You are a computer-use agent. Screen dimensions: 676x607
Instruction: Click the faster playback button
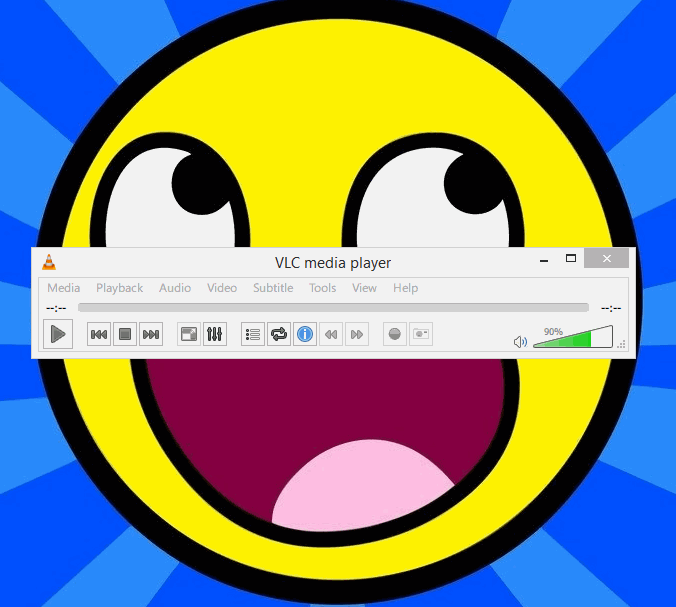357,334
